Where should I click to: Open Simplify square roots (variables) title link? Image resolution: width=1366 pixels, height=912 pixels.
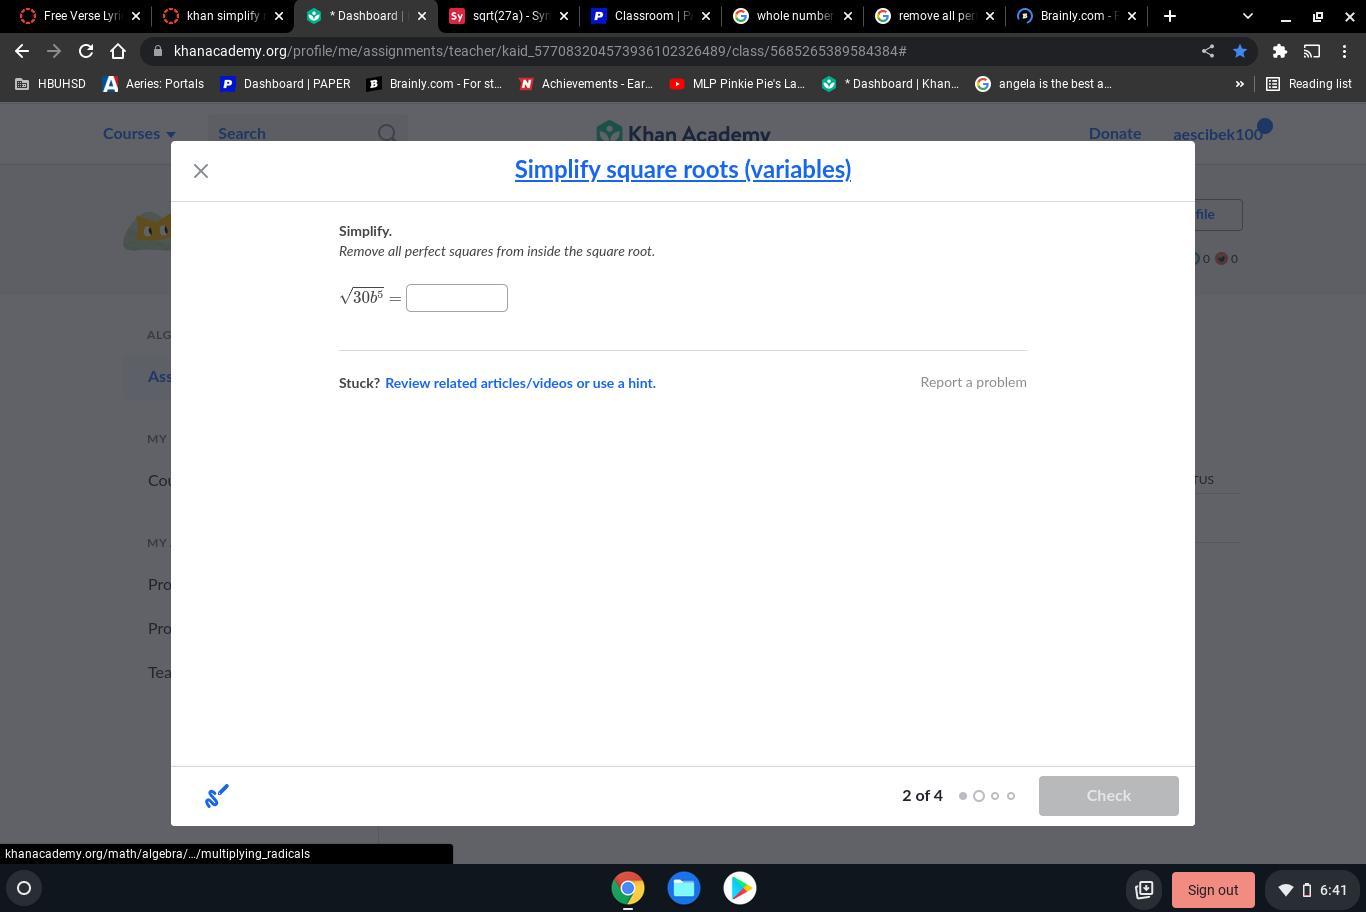tap(683, 169)
